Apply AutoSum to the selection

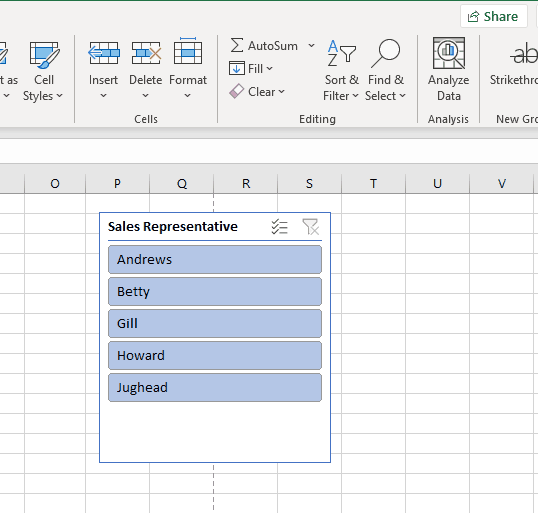click(x=264, y=46)
